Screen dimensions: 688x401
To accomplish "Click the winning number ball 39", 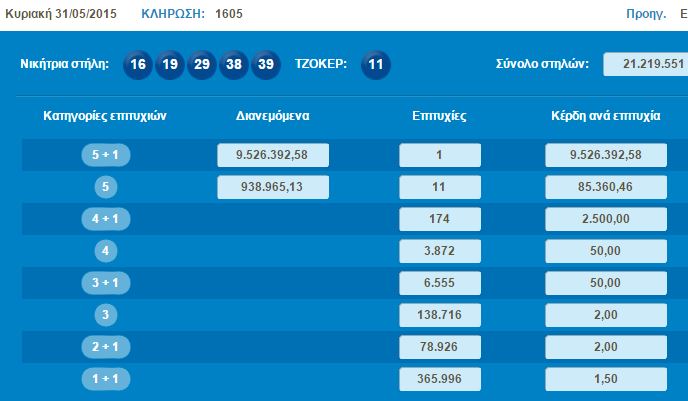I will coord(265,64).
